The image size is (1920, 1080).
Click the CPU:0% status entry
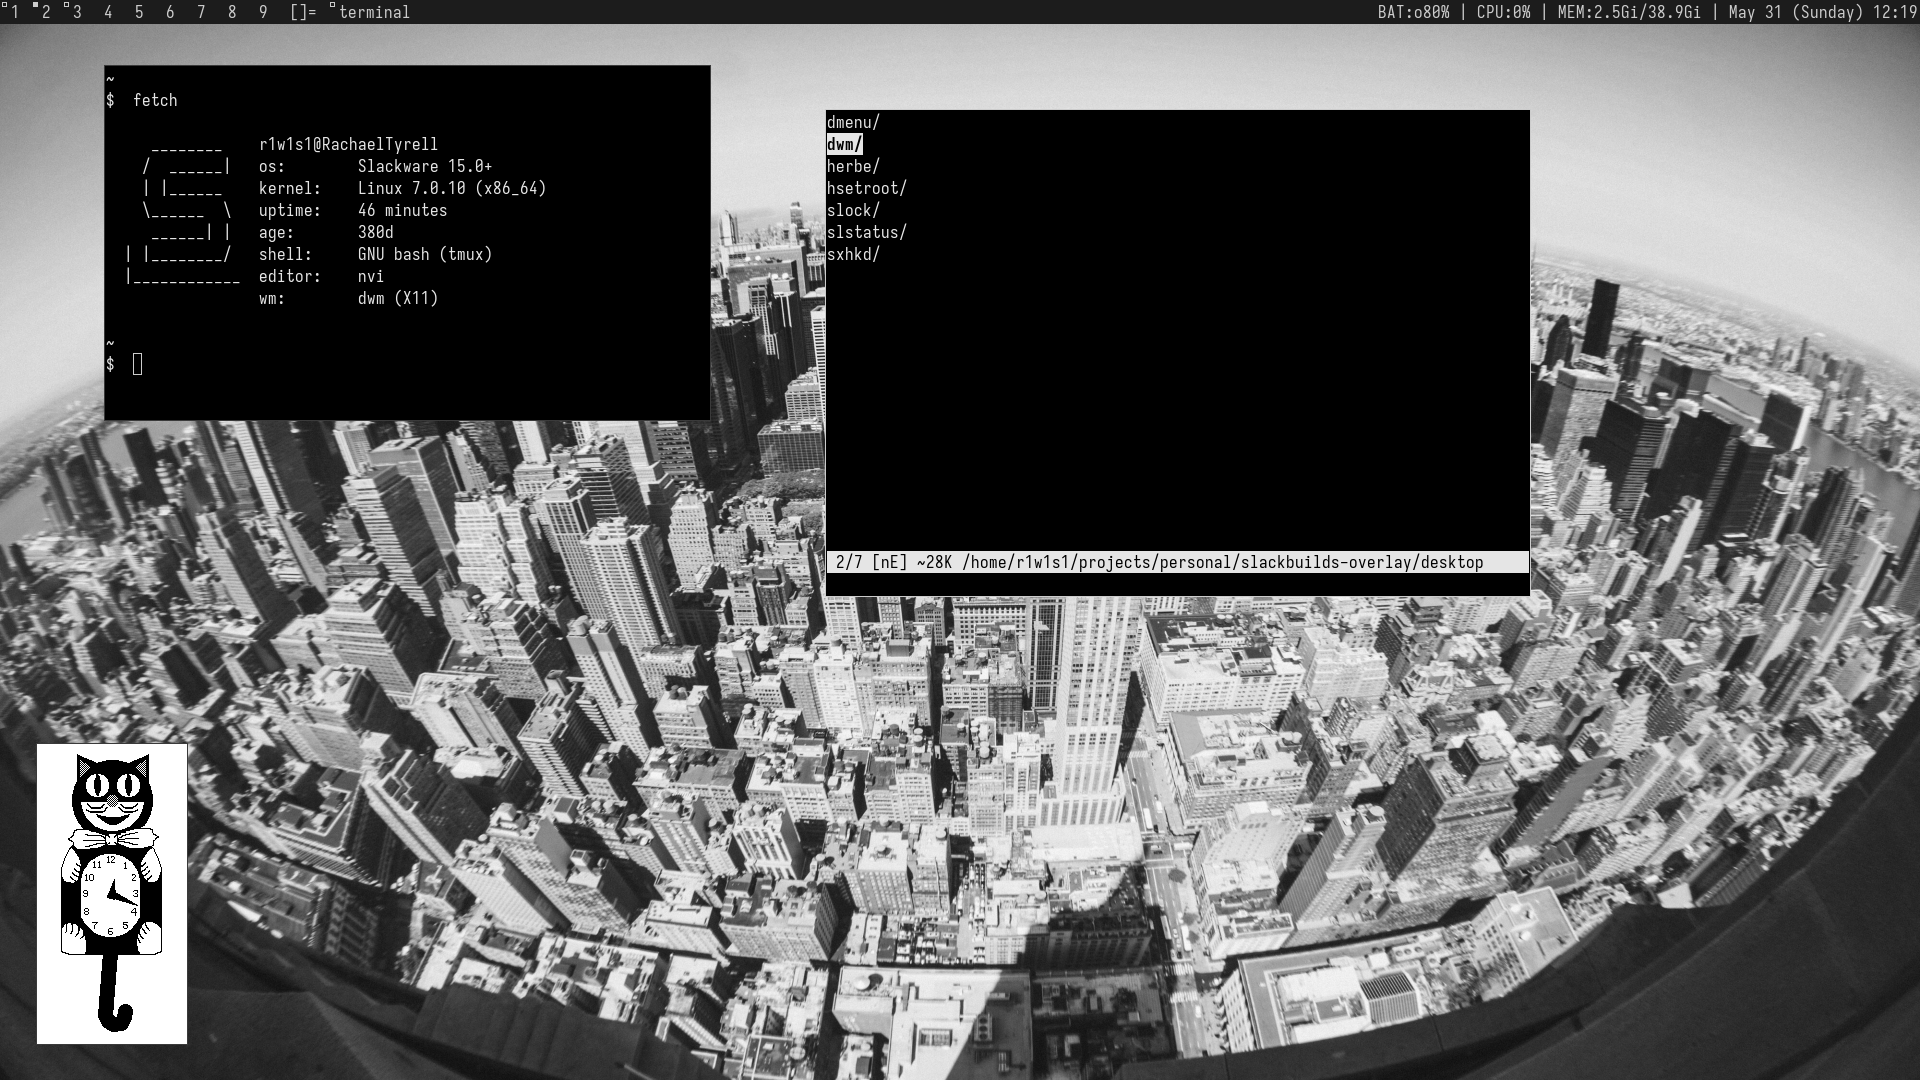(1503, 12)
